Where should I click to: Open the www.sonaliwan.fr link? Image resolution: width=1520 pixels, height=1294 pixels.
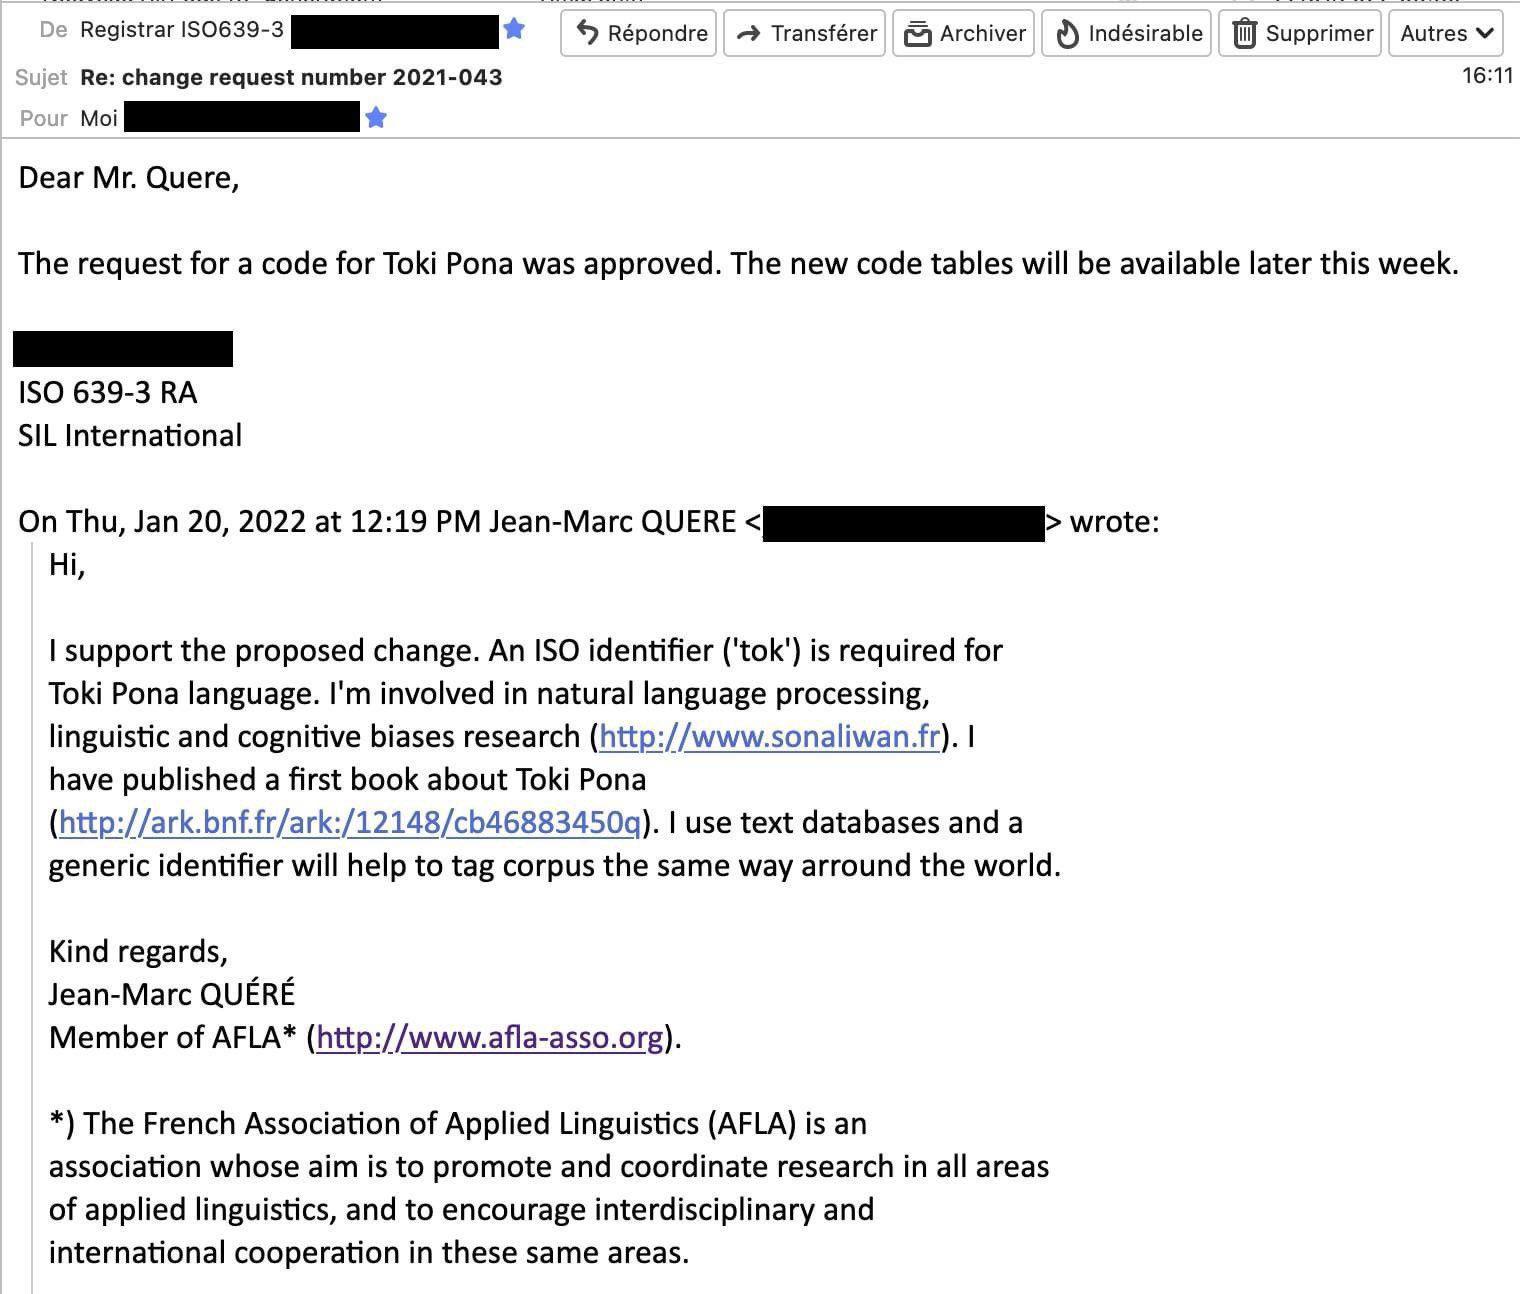769,736
